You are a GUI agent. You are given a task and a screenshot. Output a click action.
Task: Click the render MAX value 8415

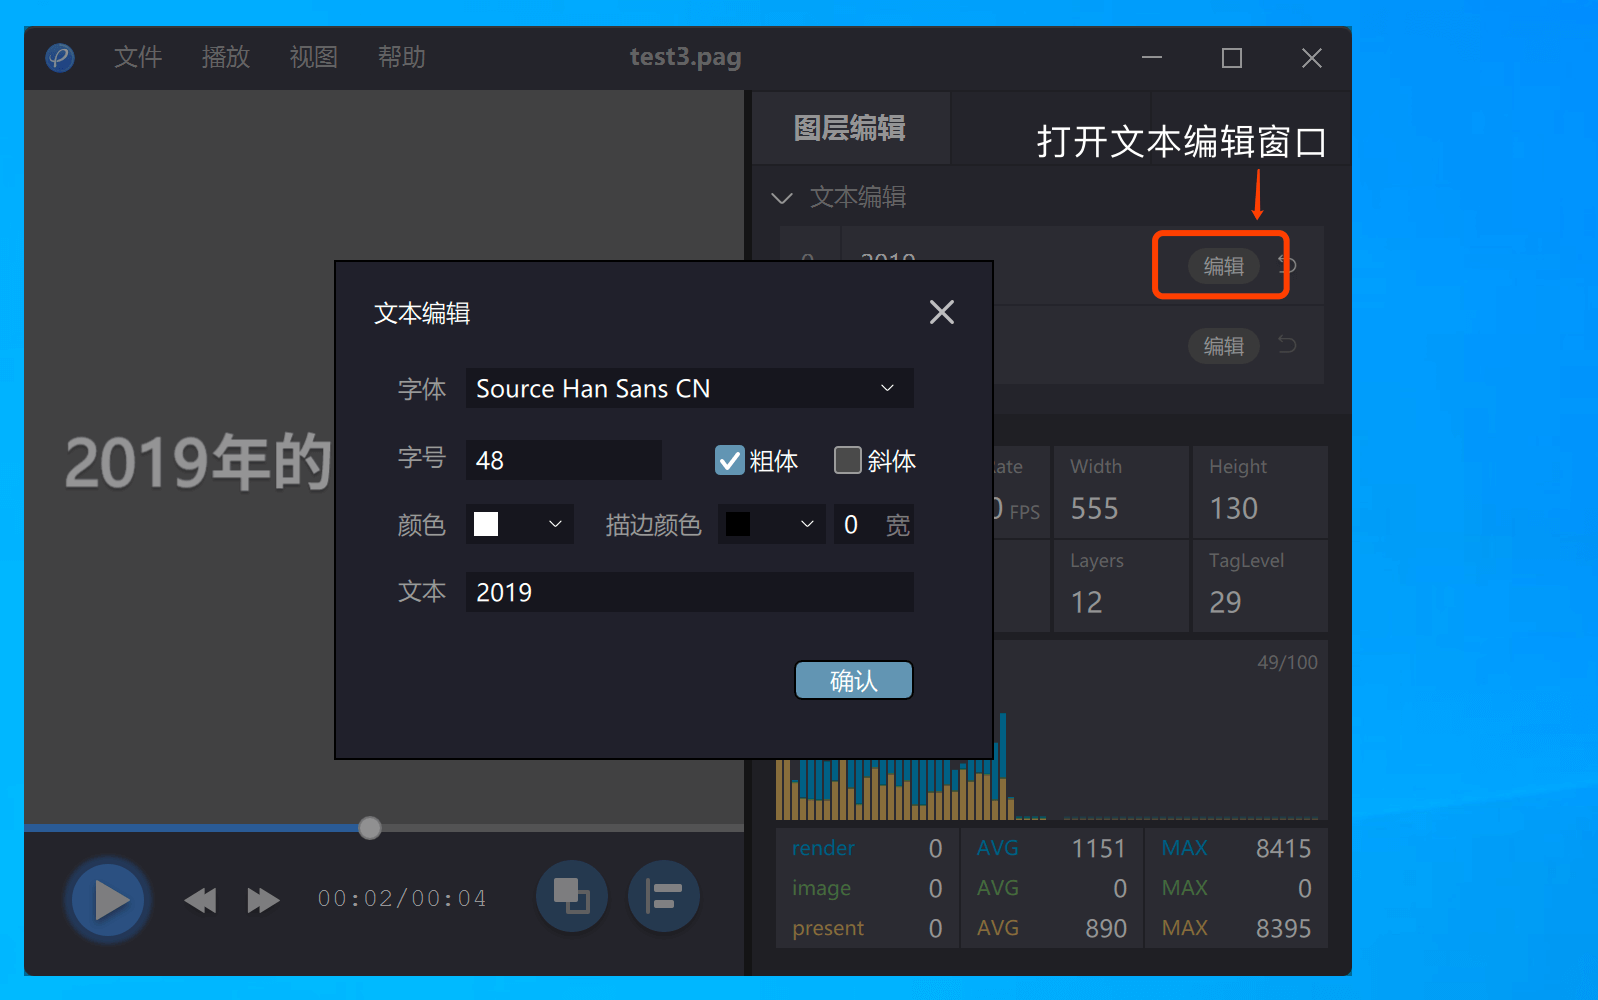1283,849
